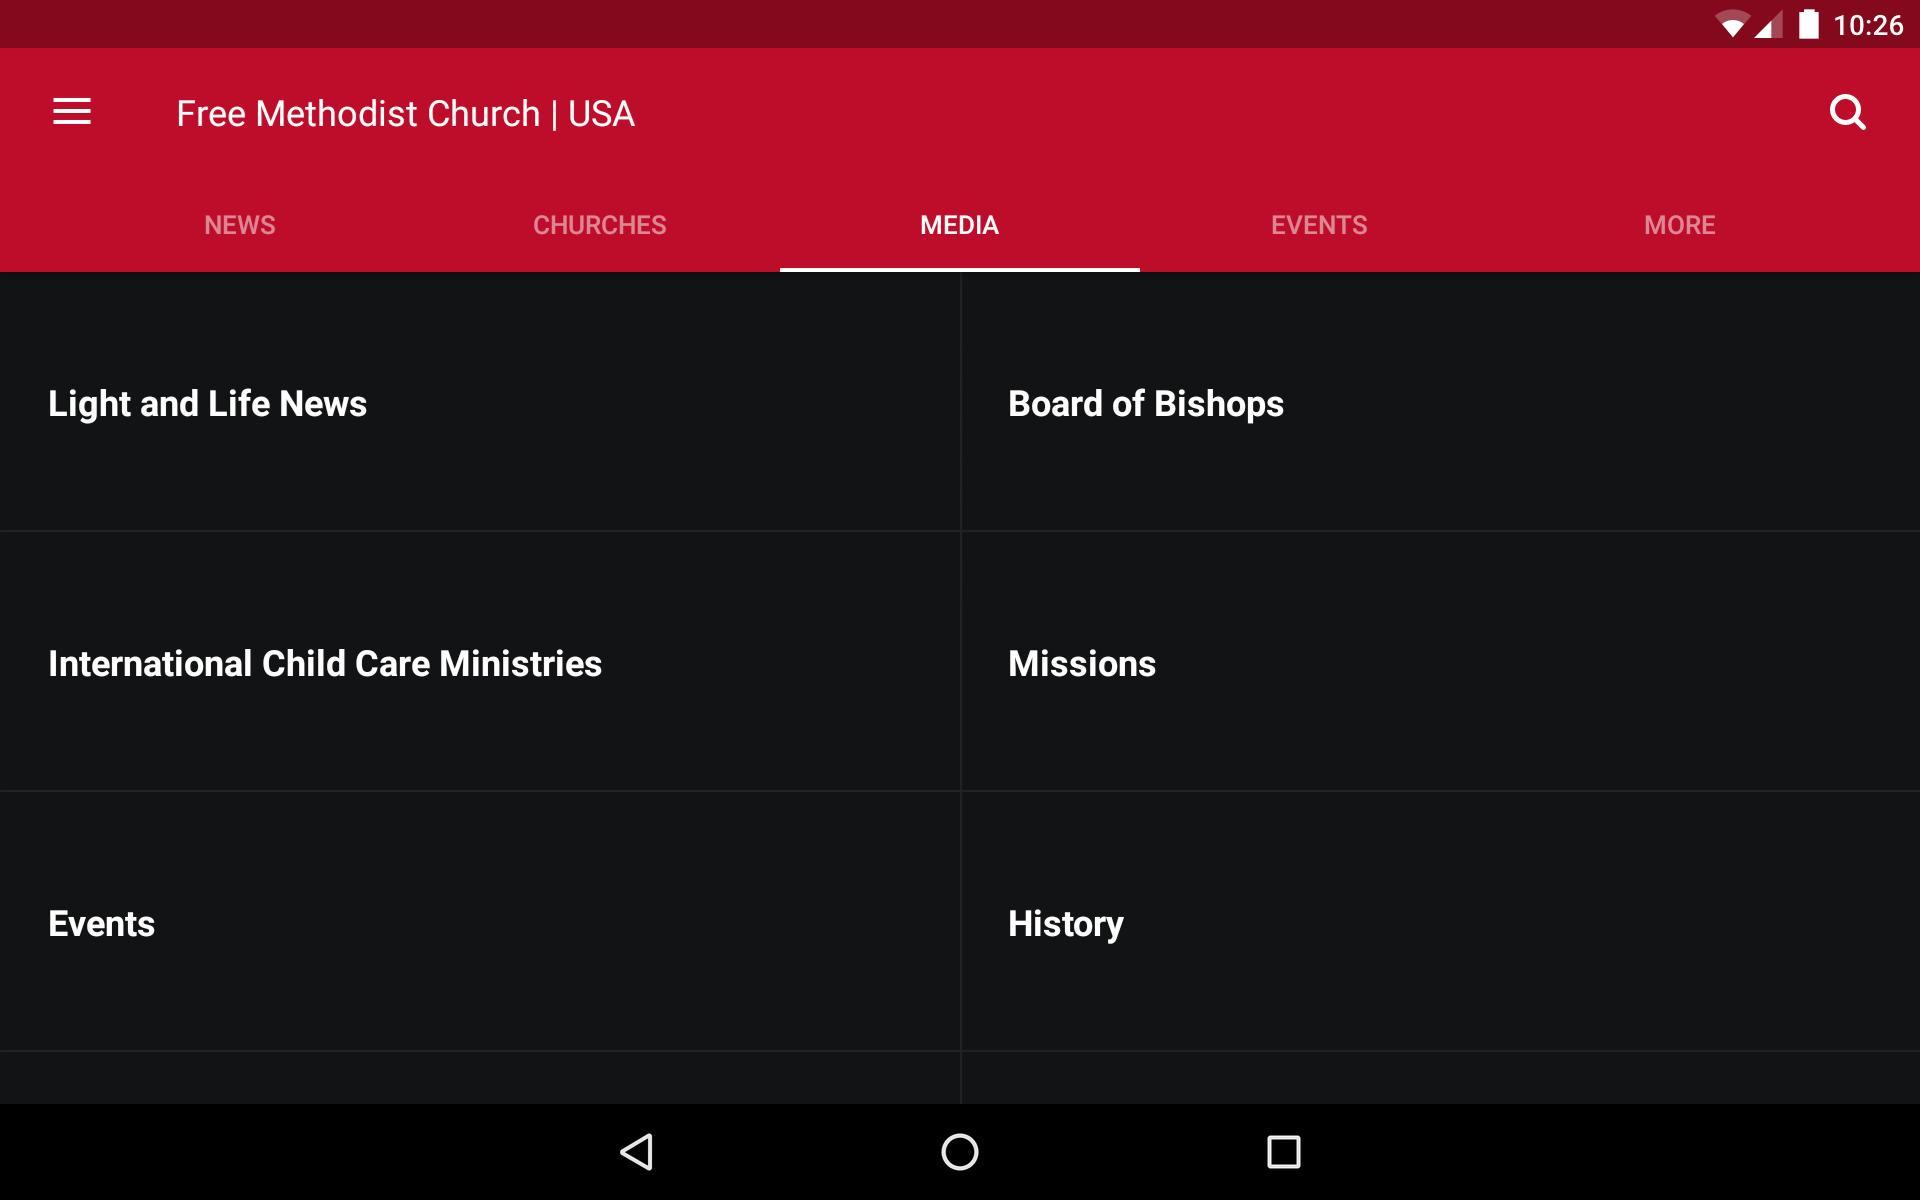Screen dimensions: 1920x1200
Task: Open International Child Care Ministries
Action: click(480, 662)
